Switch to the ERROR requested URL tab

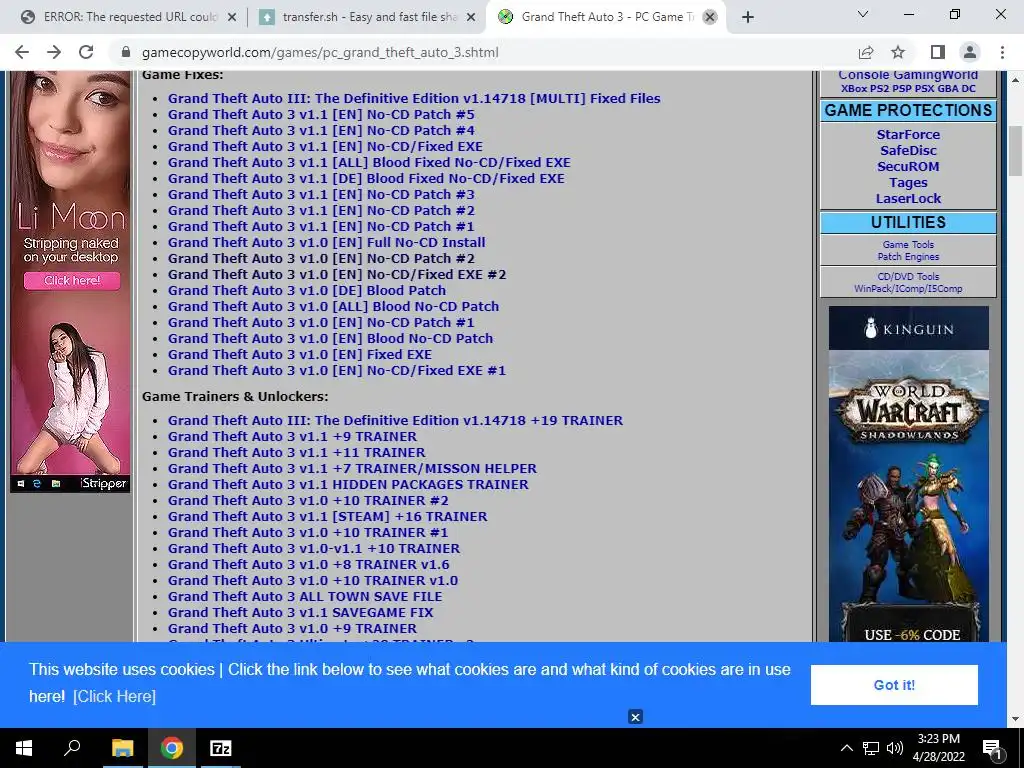pyautogui.click(x=129, y=17)
